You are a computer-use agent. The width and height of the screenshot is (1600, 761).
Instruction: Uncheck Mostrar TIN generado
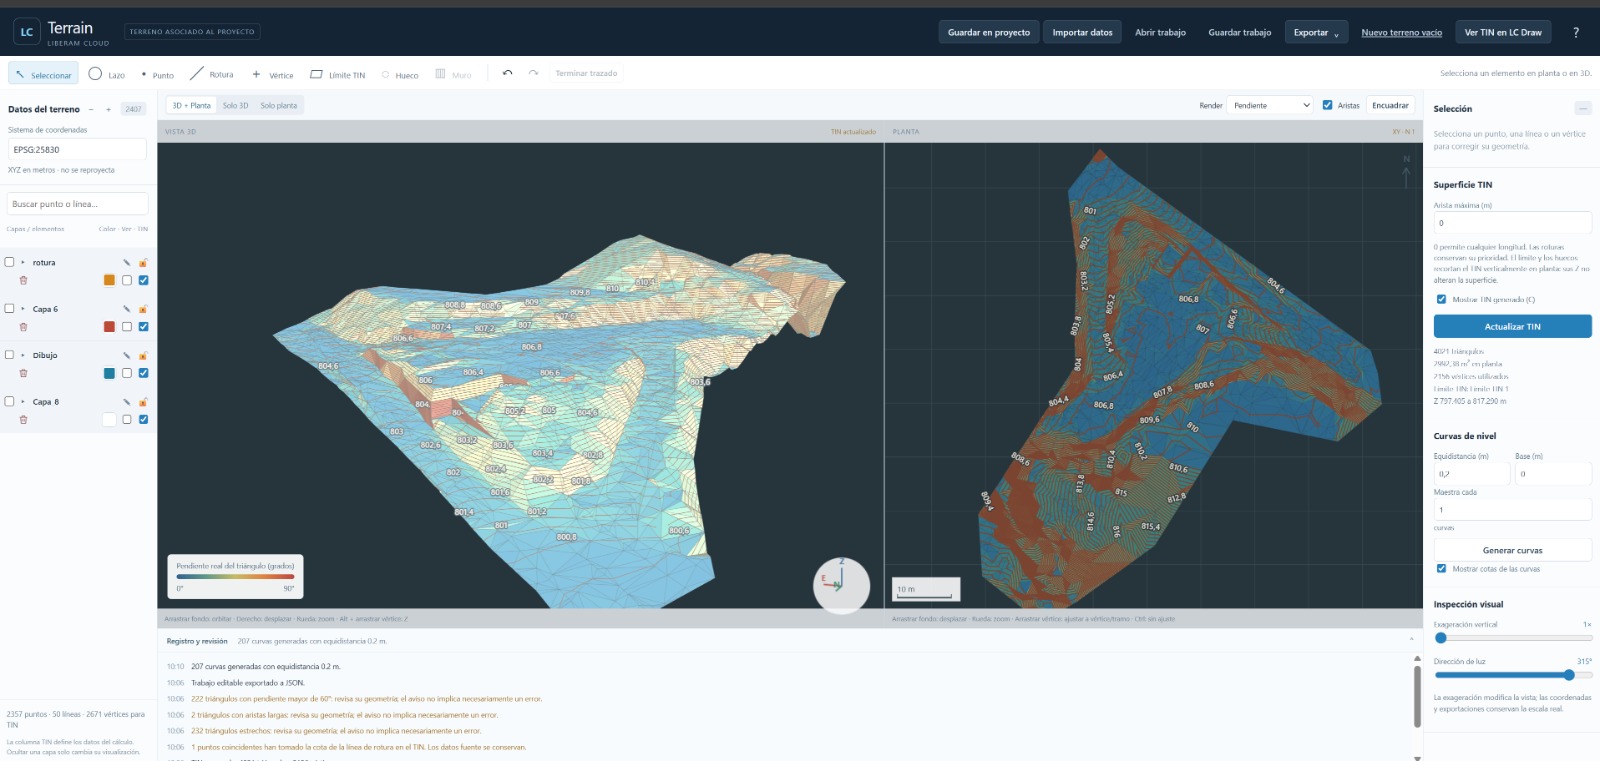pos(1441,299)
